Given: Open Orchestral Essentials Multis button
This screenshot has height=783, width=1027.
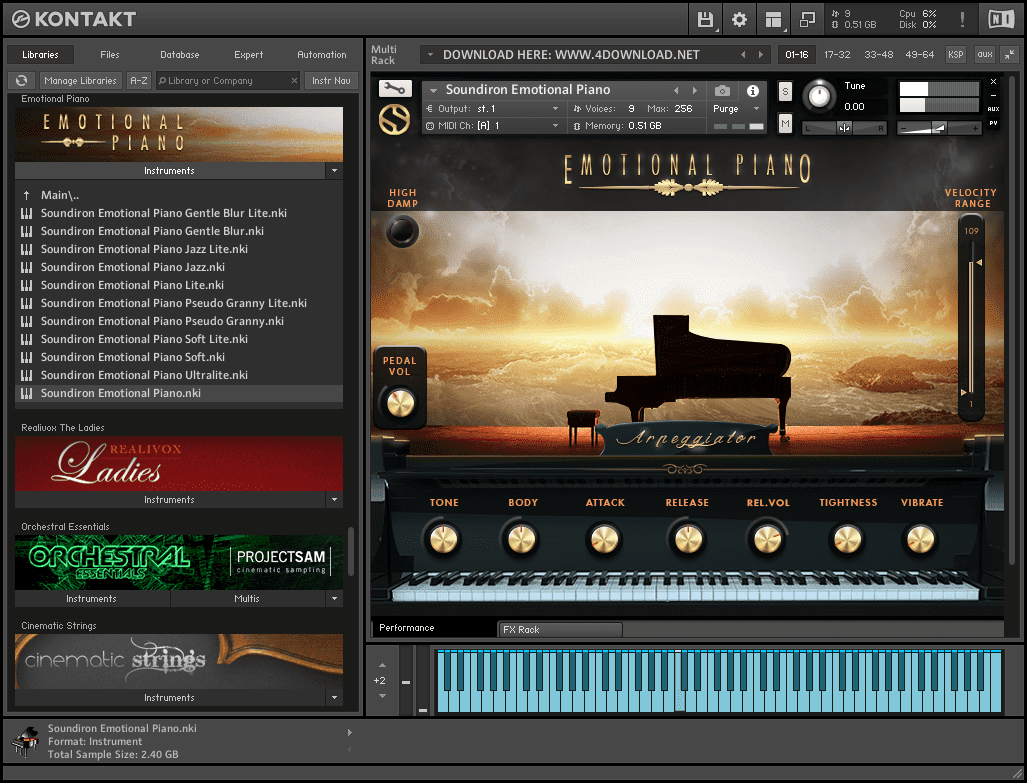Looking at the screenshot, I should 247,598.
